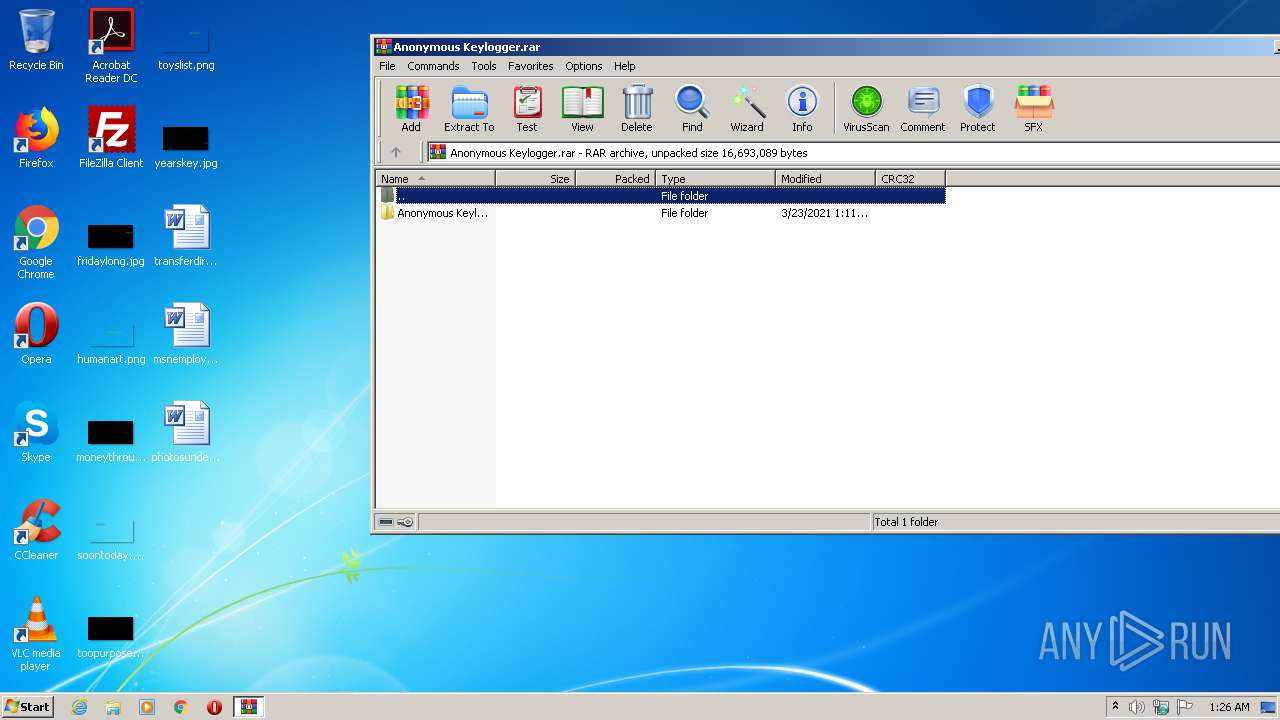Open the Options menu
The width and height of the screenshot is (1280, 720).
pos(584,66)
